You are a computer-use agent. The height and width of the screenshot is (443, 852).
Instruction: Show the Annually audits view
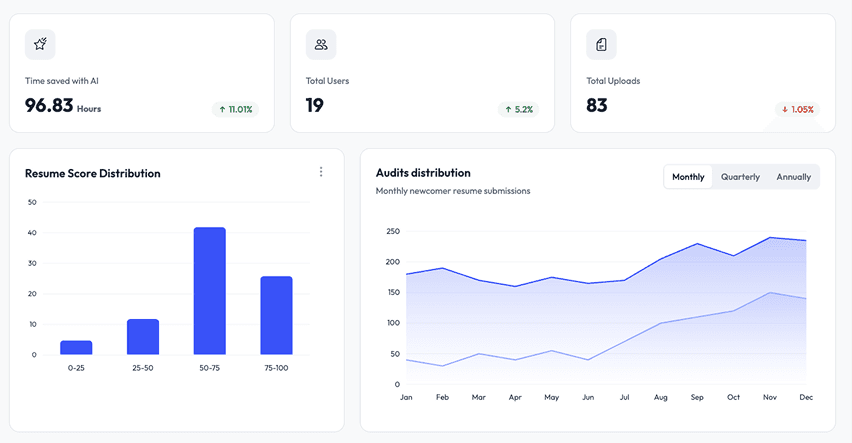click(x=794, y=177)
